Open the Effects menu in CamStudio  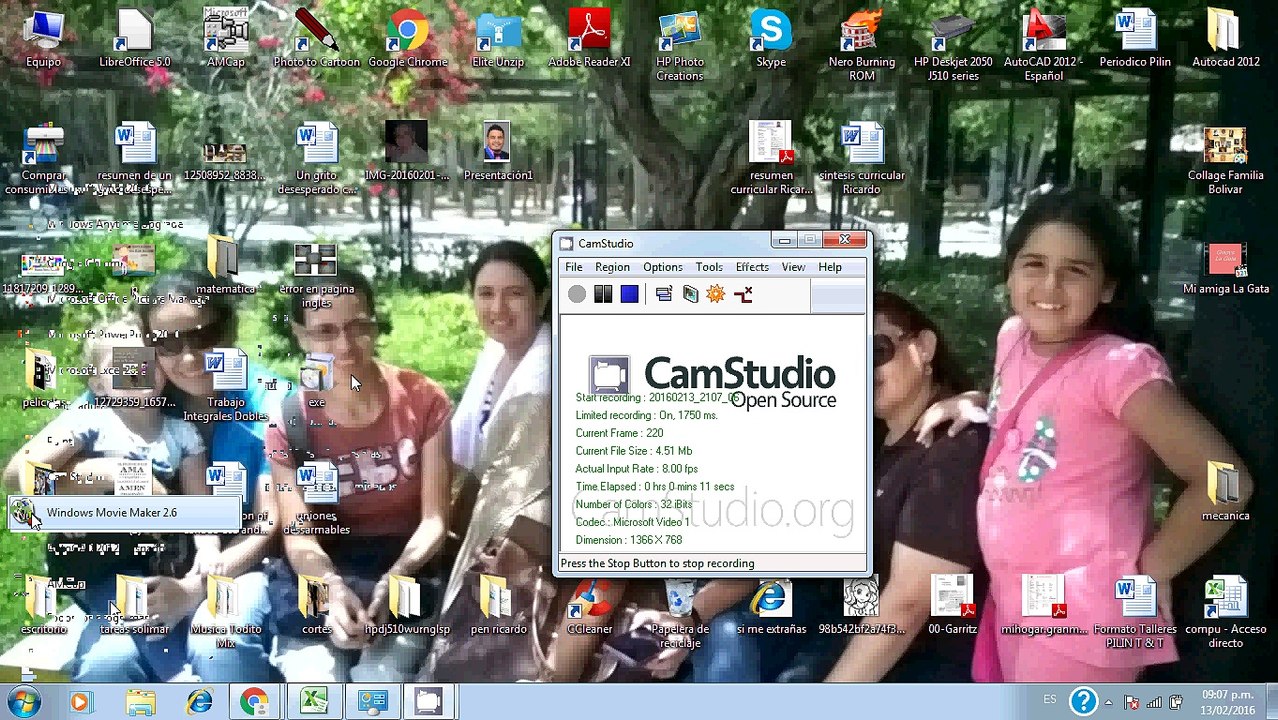pos(752,267)
